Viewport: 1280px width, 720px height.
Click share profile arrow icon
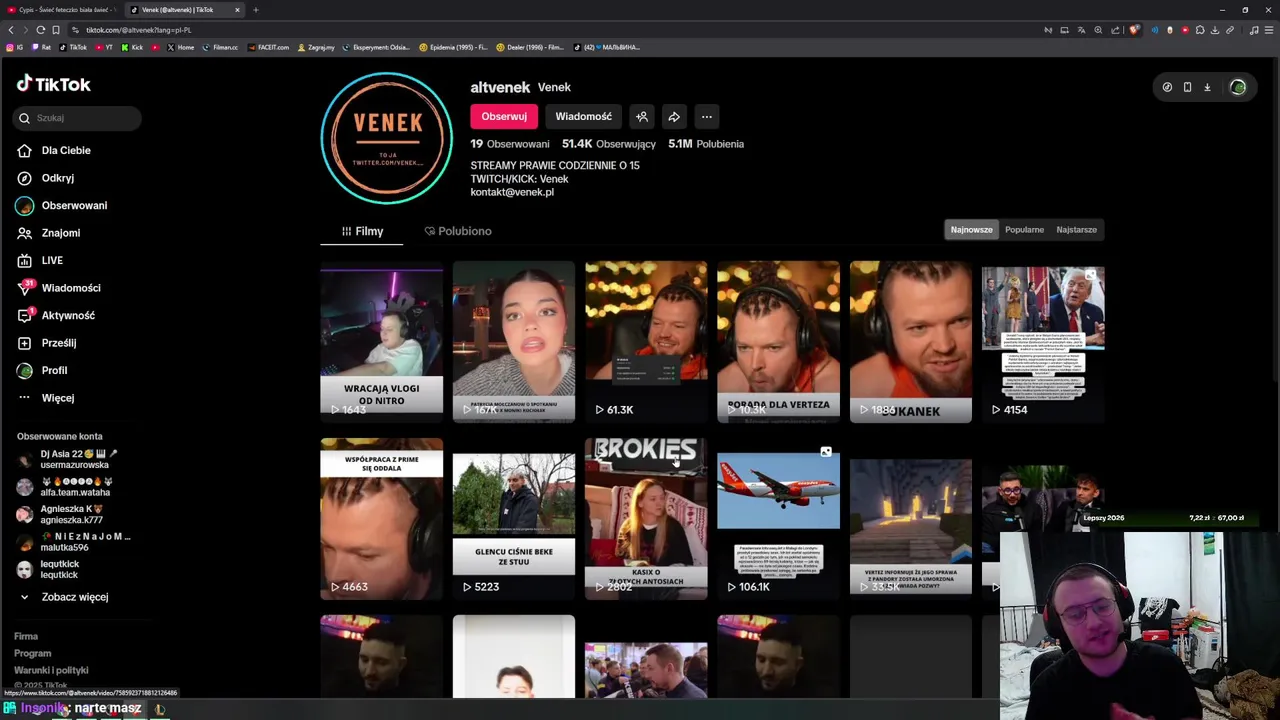pyautogui.click(x=674, y=116)
